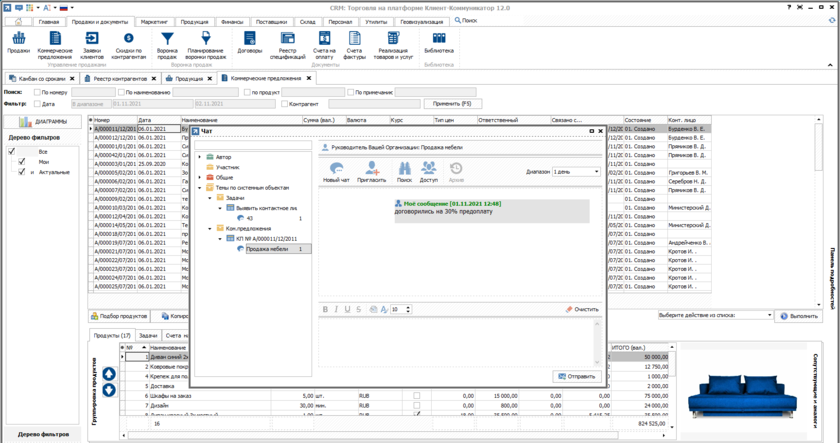
Task: Open Воронка продаж funnel icon
Action: coord(167,45)
